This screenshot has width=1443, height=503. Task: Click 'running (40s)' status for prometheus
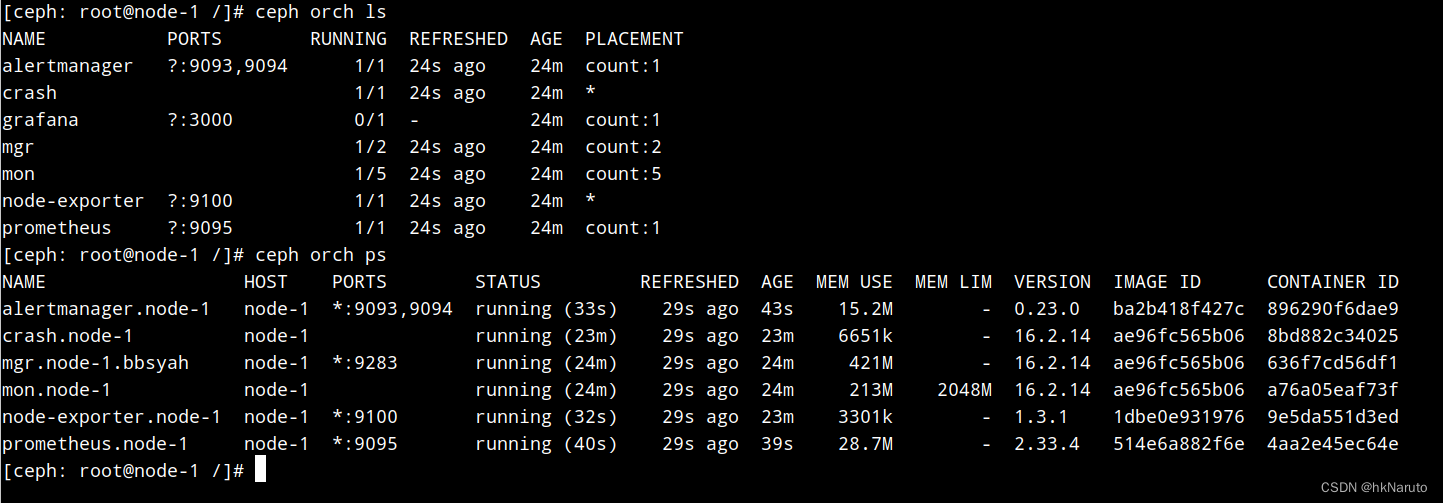tap(546, 444)
